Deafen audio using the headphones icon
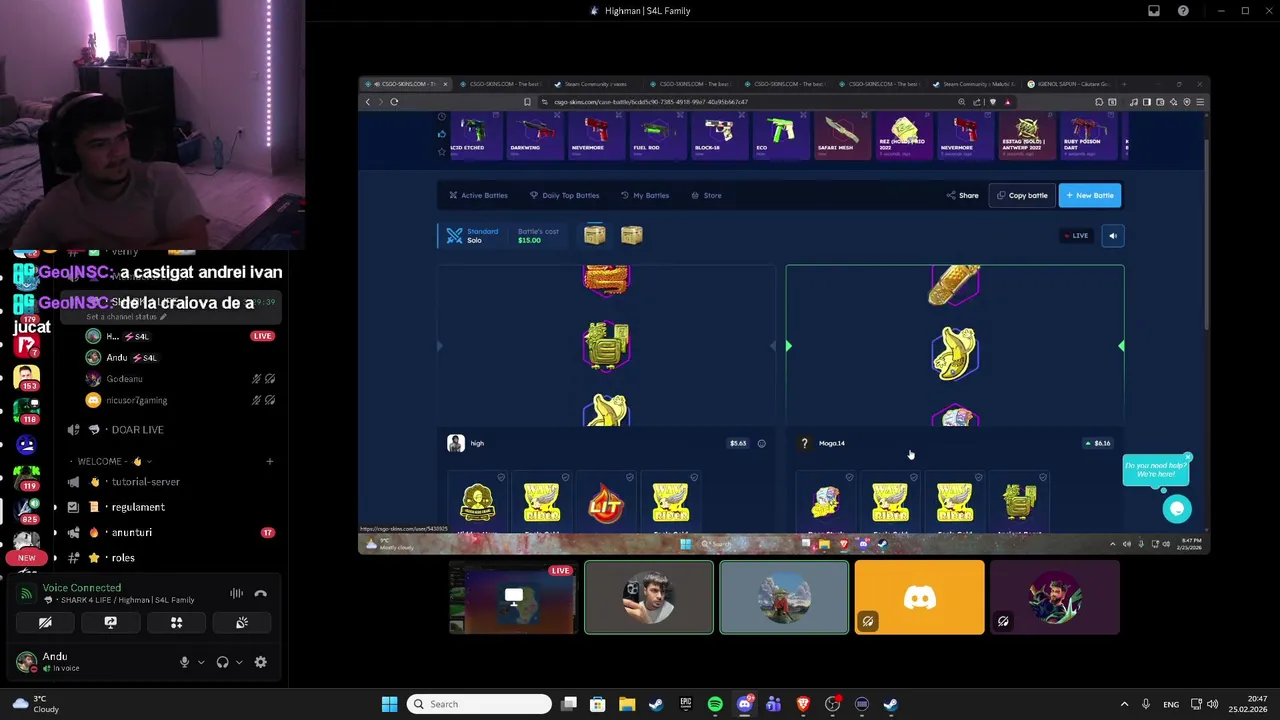Viewport: 1280px width, 720px height. pos(222,662)
